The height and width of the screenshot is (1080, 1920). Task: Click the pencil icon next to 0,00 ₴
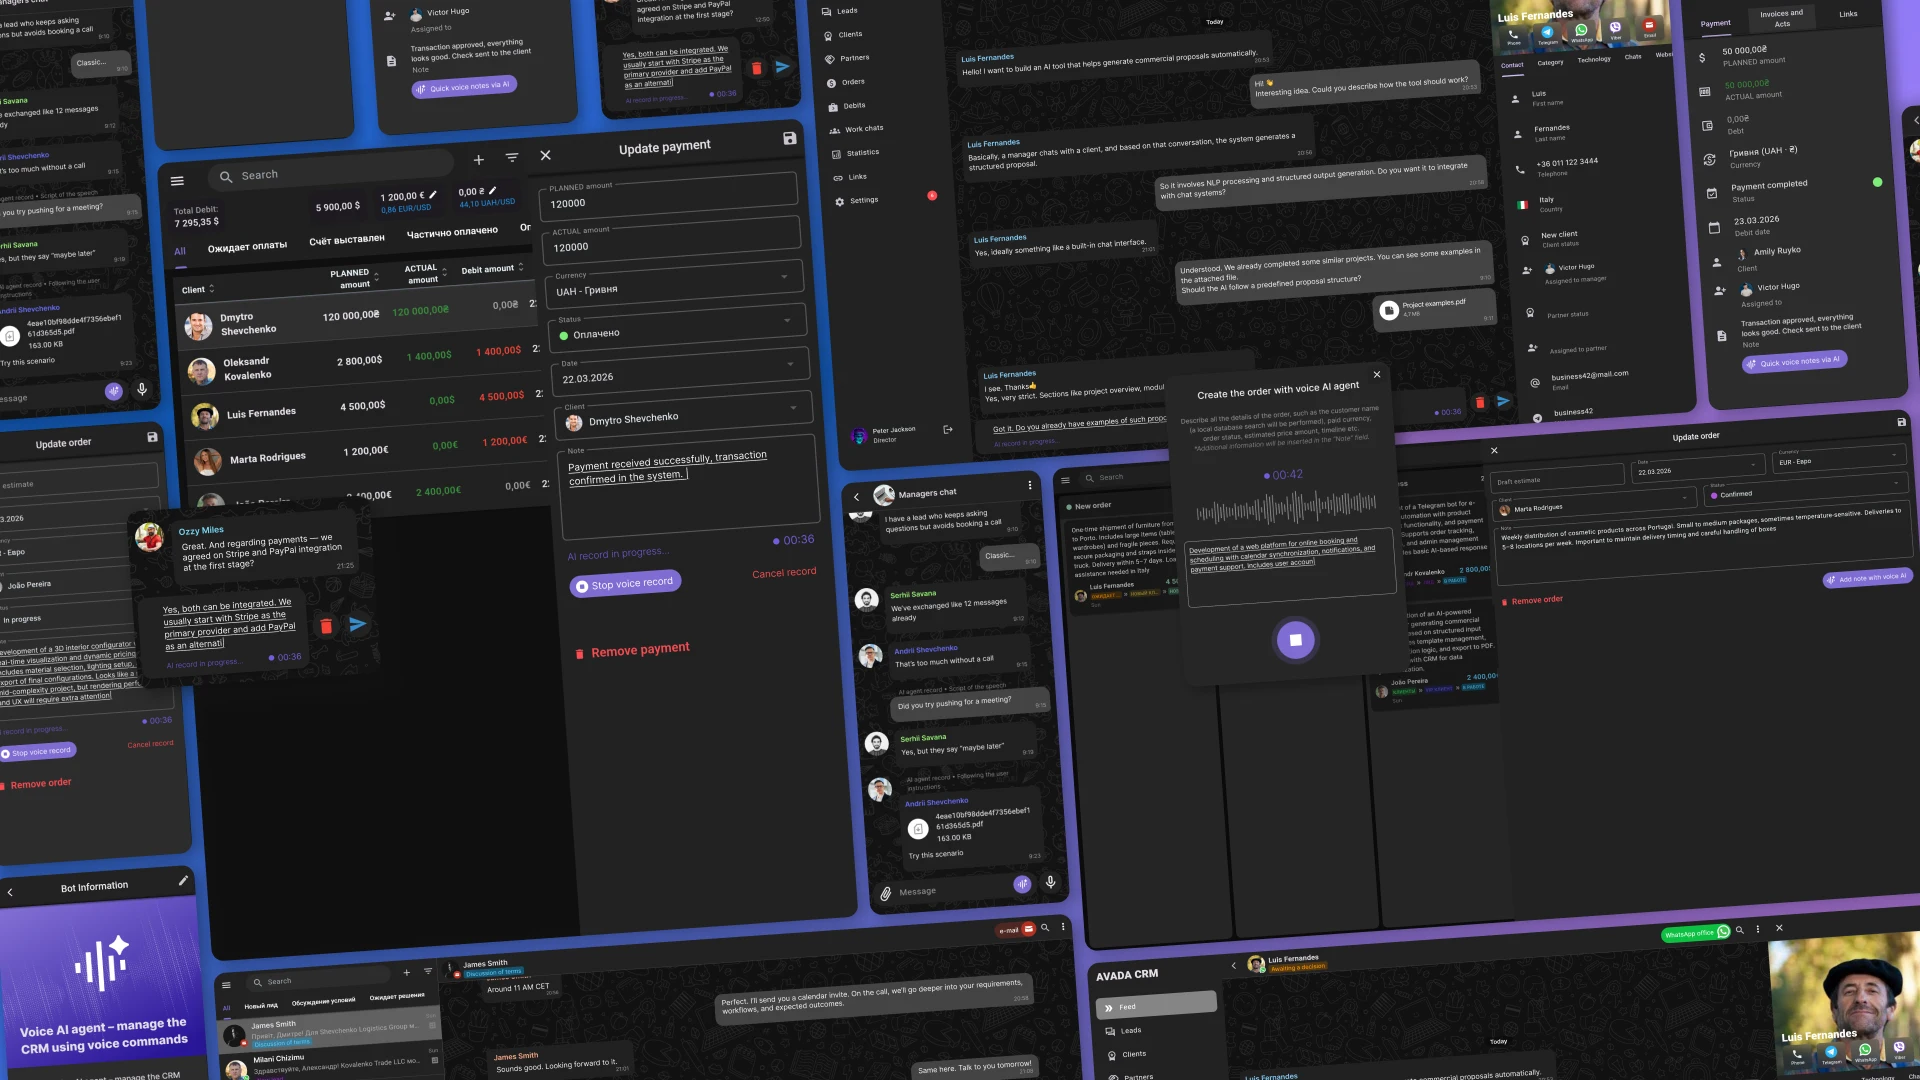492,190
